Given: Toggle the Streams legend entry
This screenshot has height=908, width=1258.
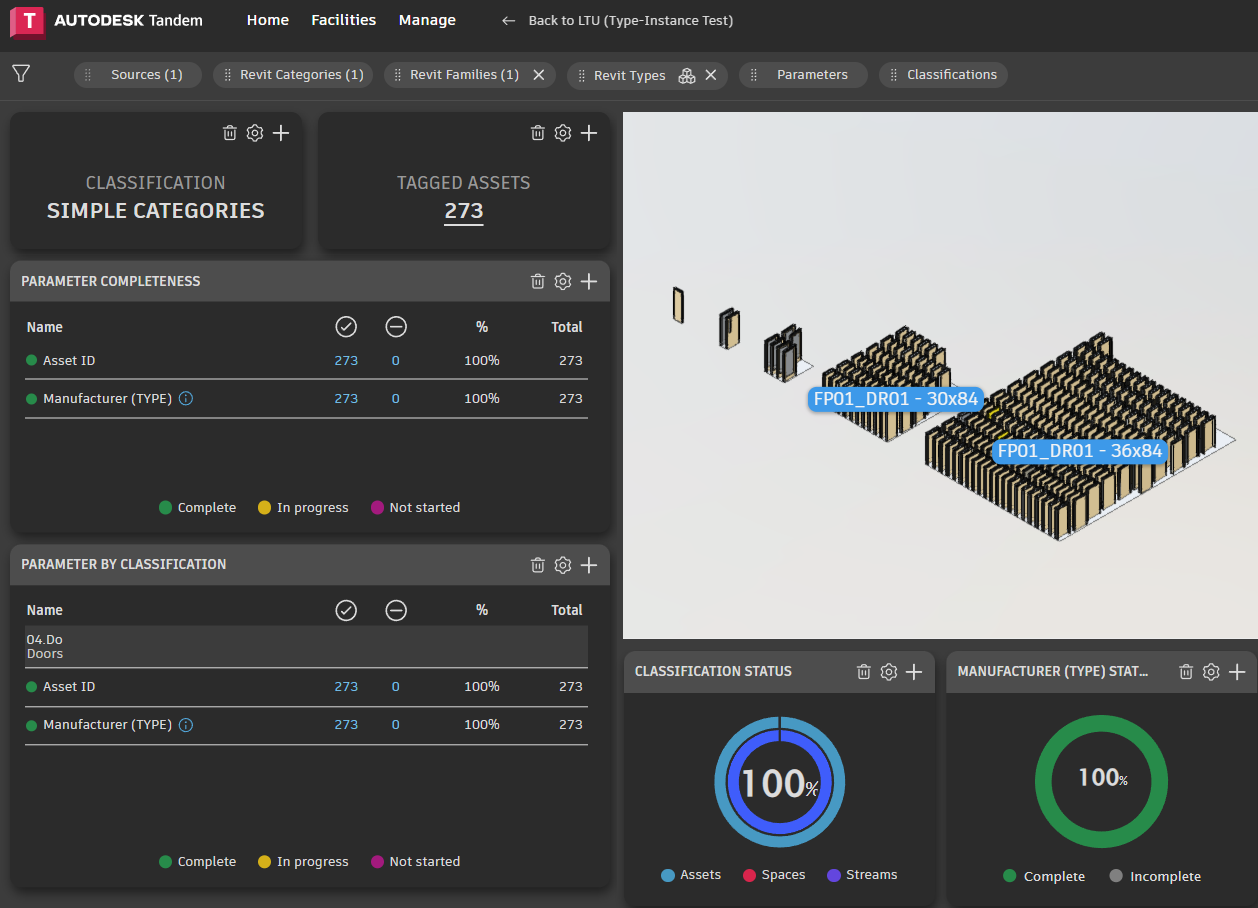Looking at the screenshot, I should pos(861,874).
